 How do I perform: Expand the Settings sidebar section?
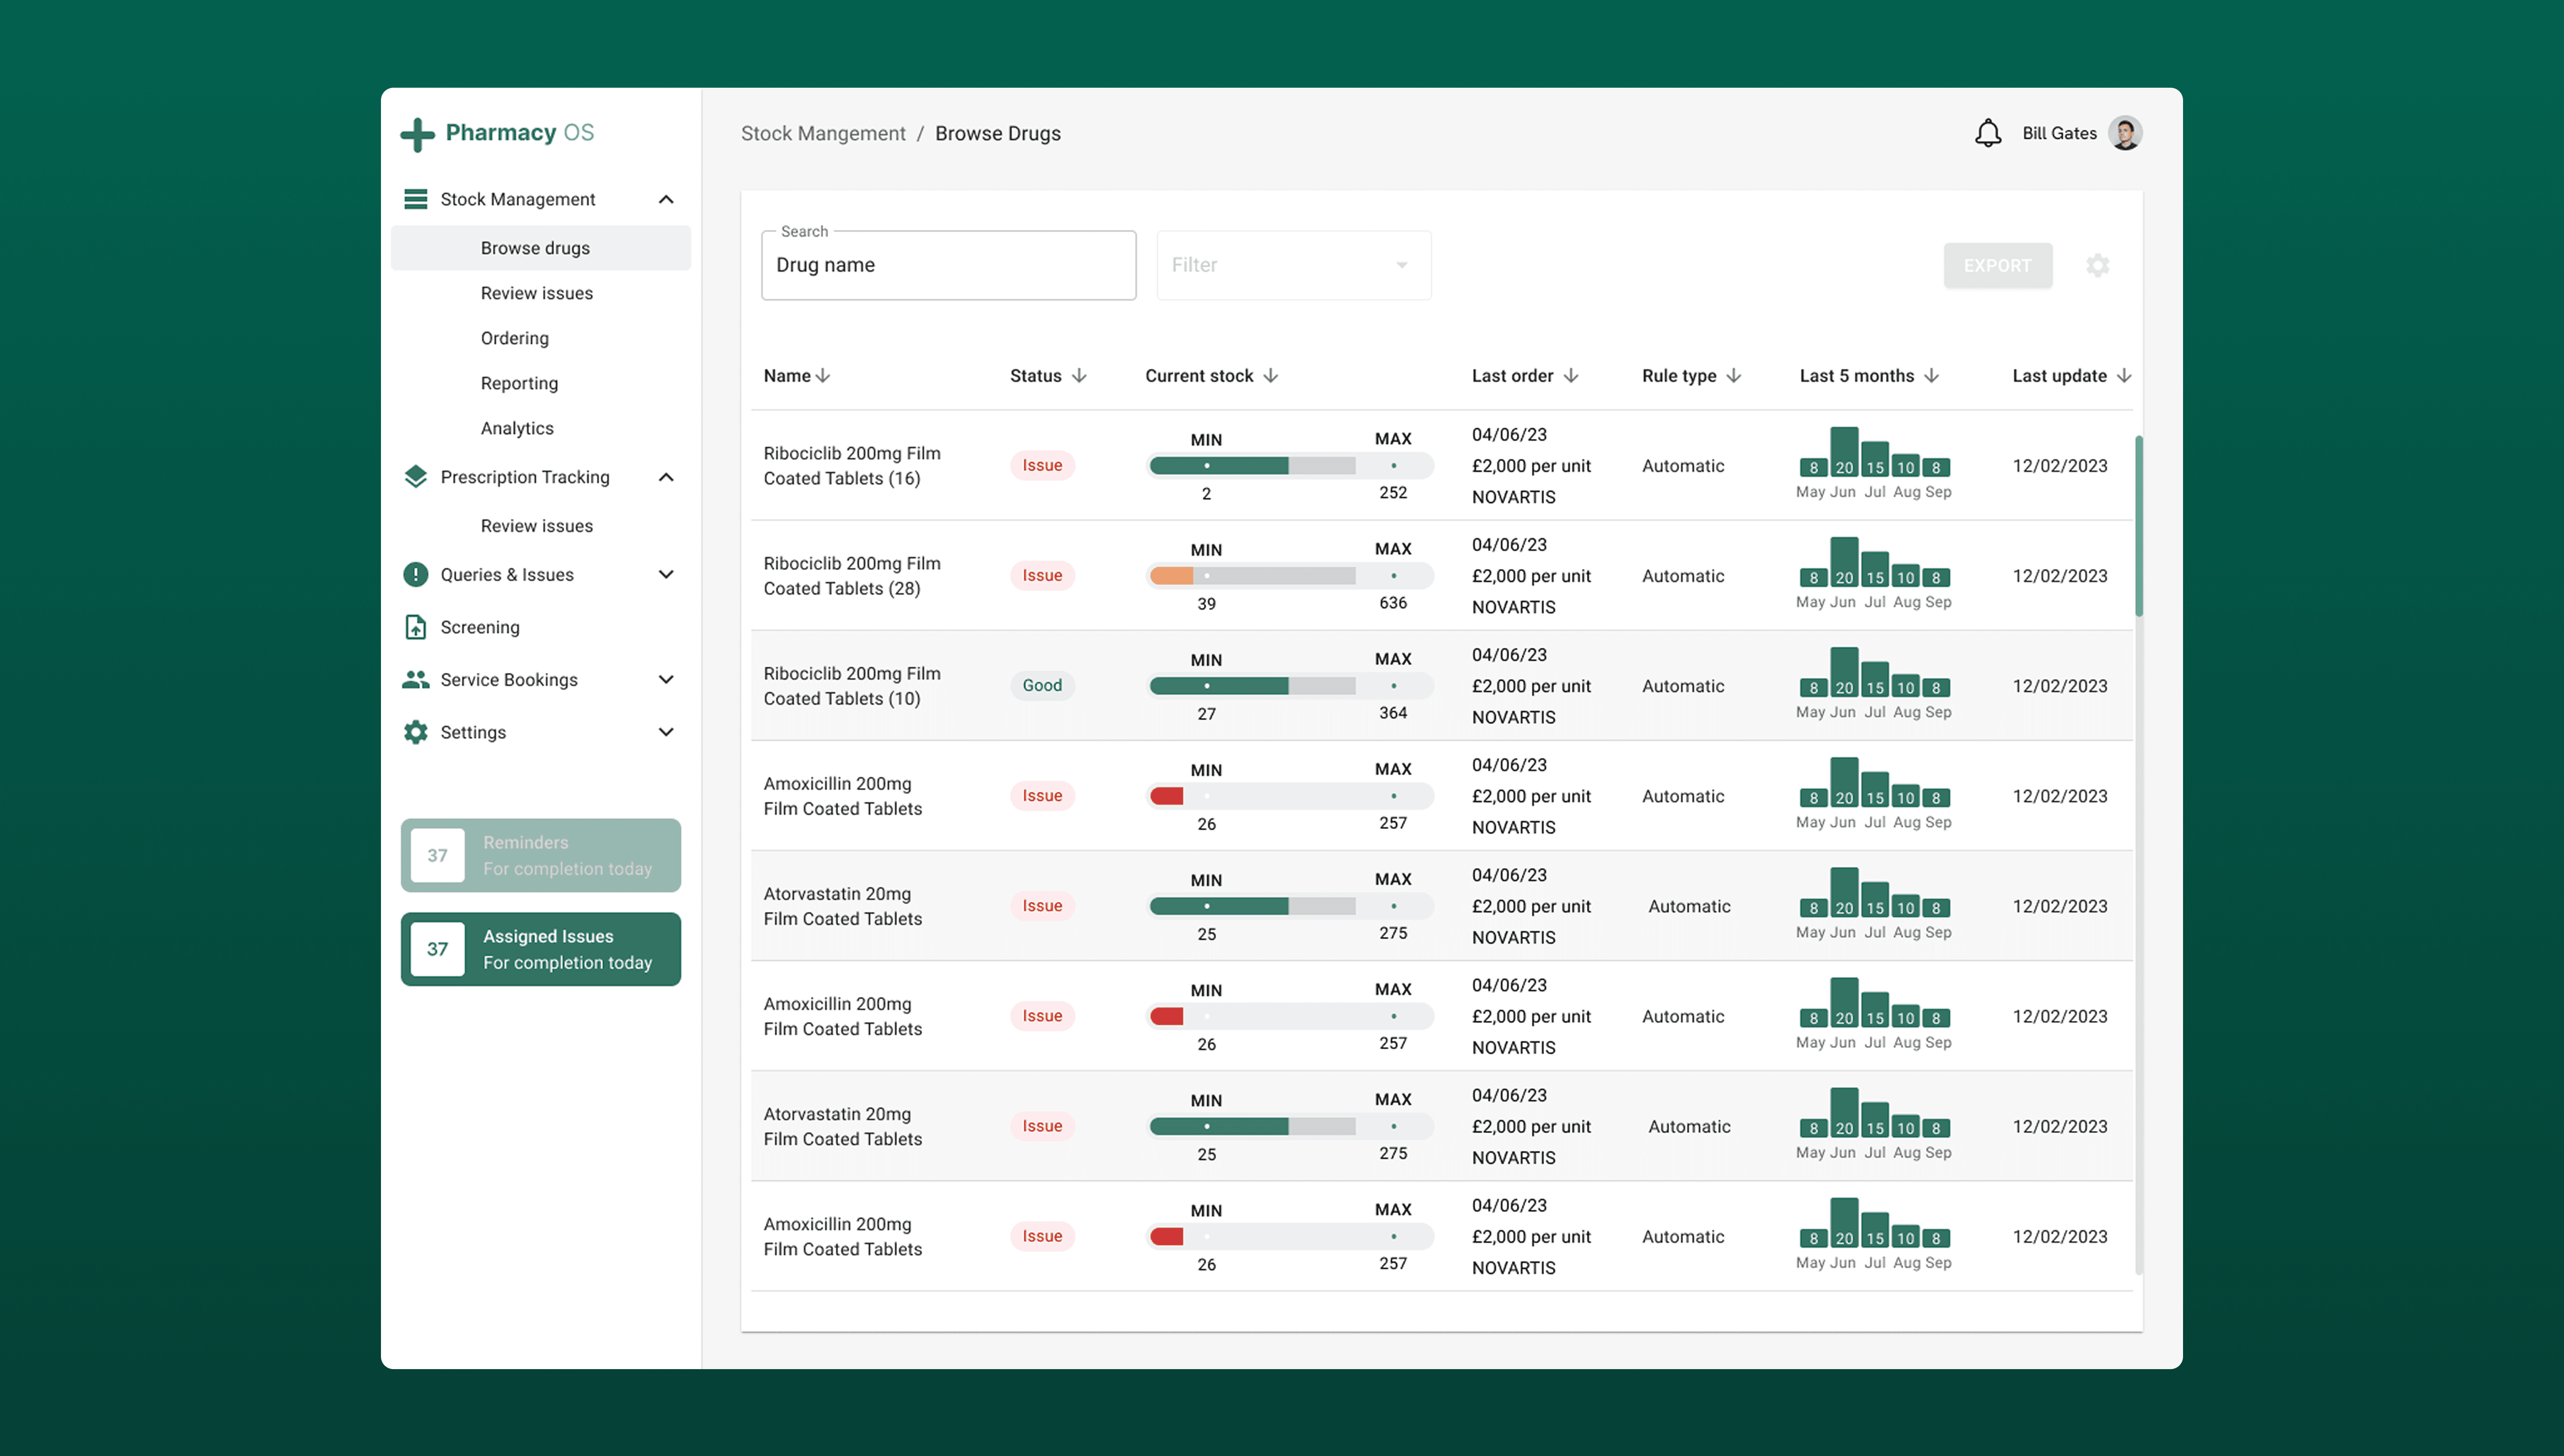coord(666,732)
